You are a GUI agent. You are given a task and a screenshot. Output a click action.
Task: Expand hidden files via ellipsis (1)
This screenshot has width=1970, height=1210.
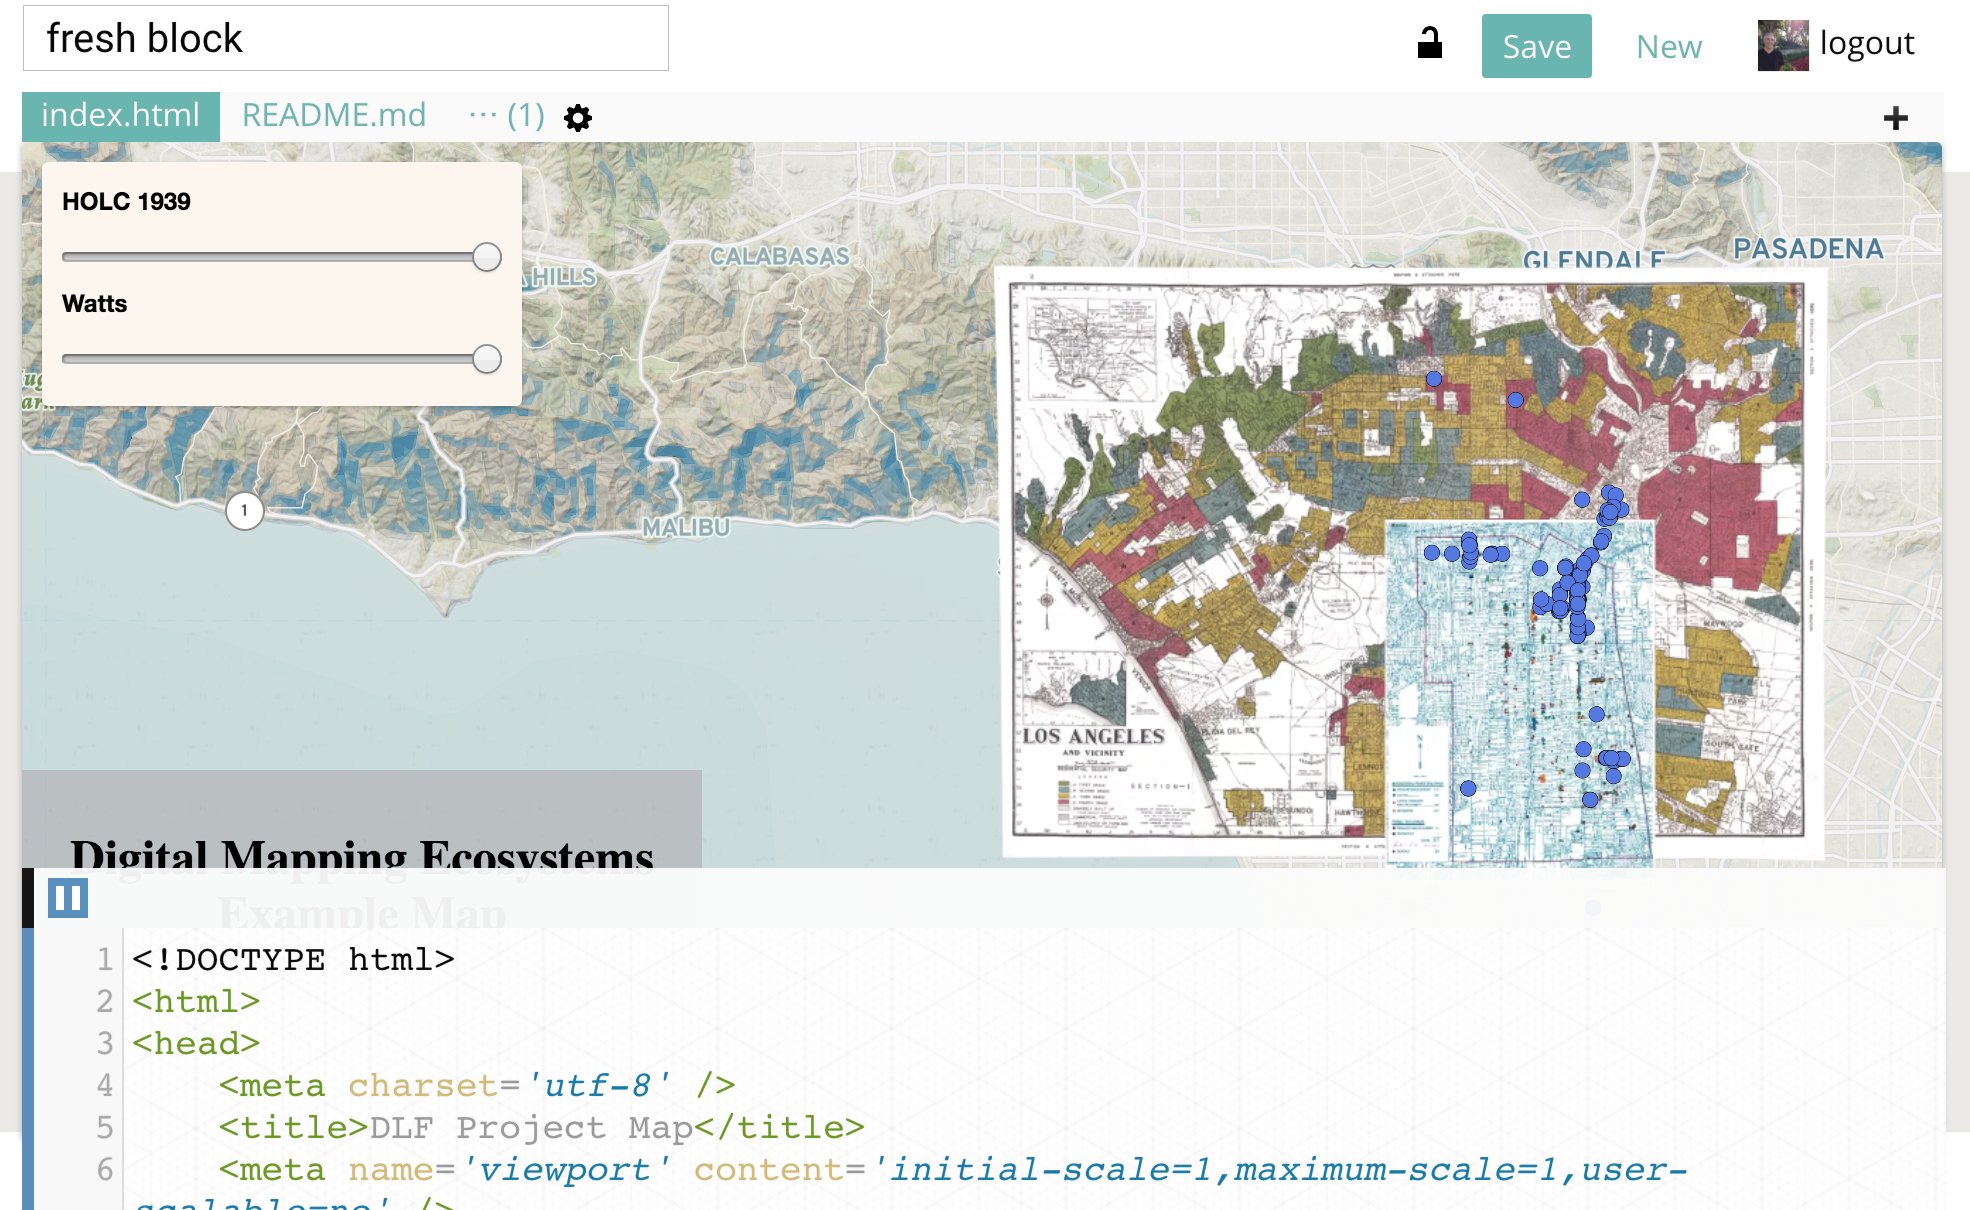506,116
